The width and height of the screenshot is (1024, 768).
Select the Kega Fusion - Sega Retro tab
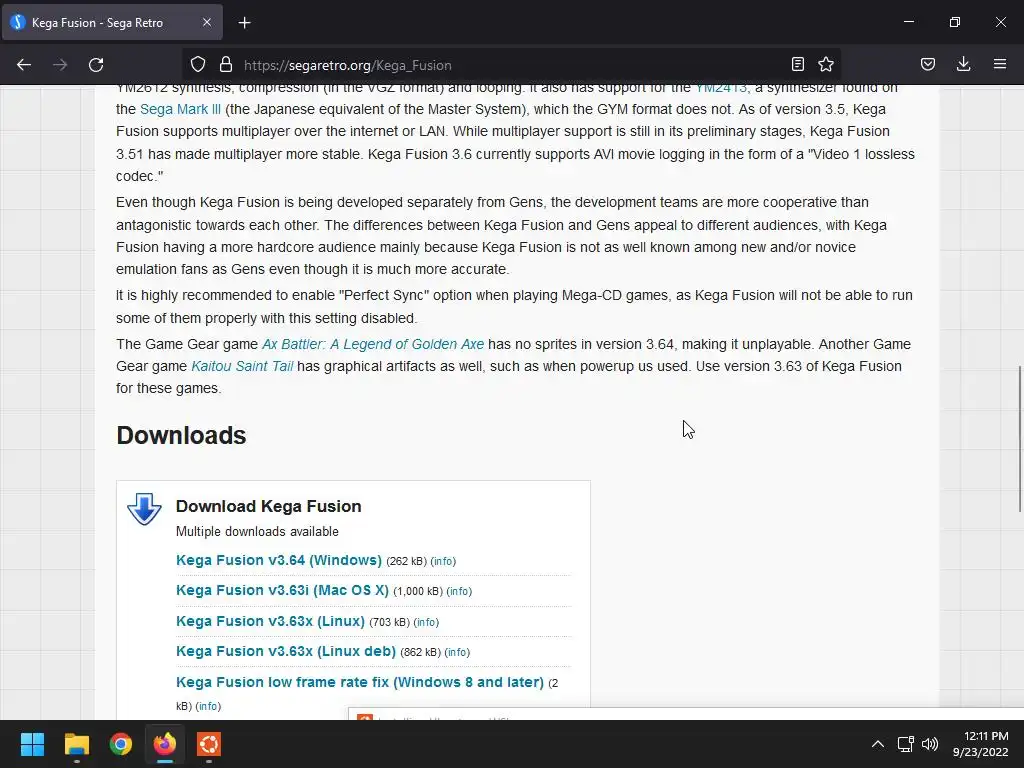(x=112, y=22)
